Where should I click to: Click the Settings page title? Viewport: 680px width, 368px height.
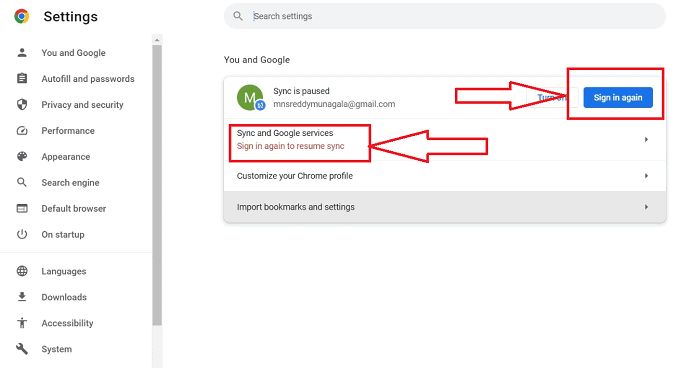pyautogui.click(x=71, y=16)
